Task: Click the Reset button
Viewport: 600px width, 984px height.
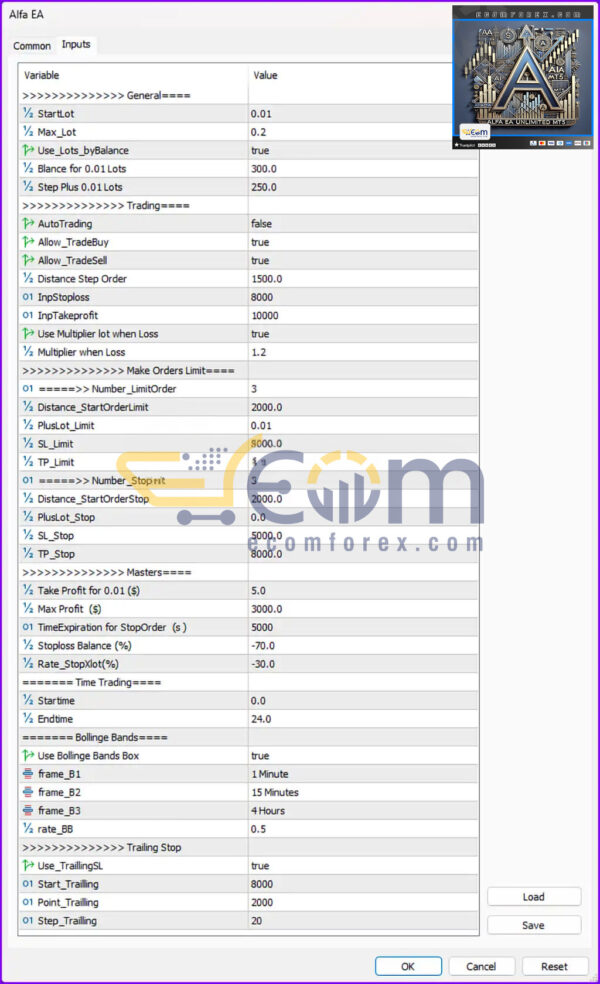Action: click(554, 966)
